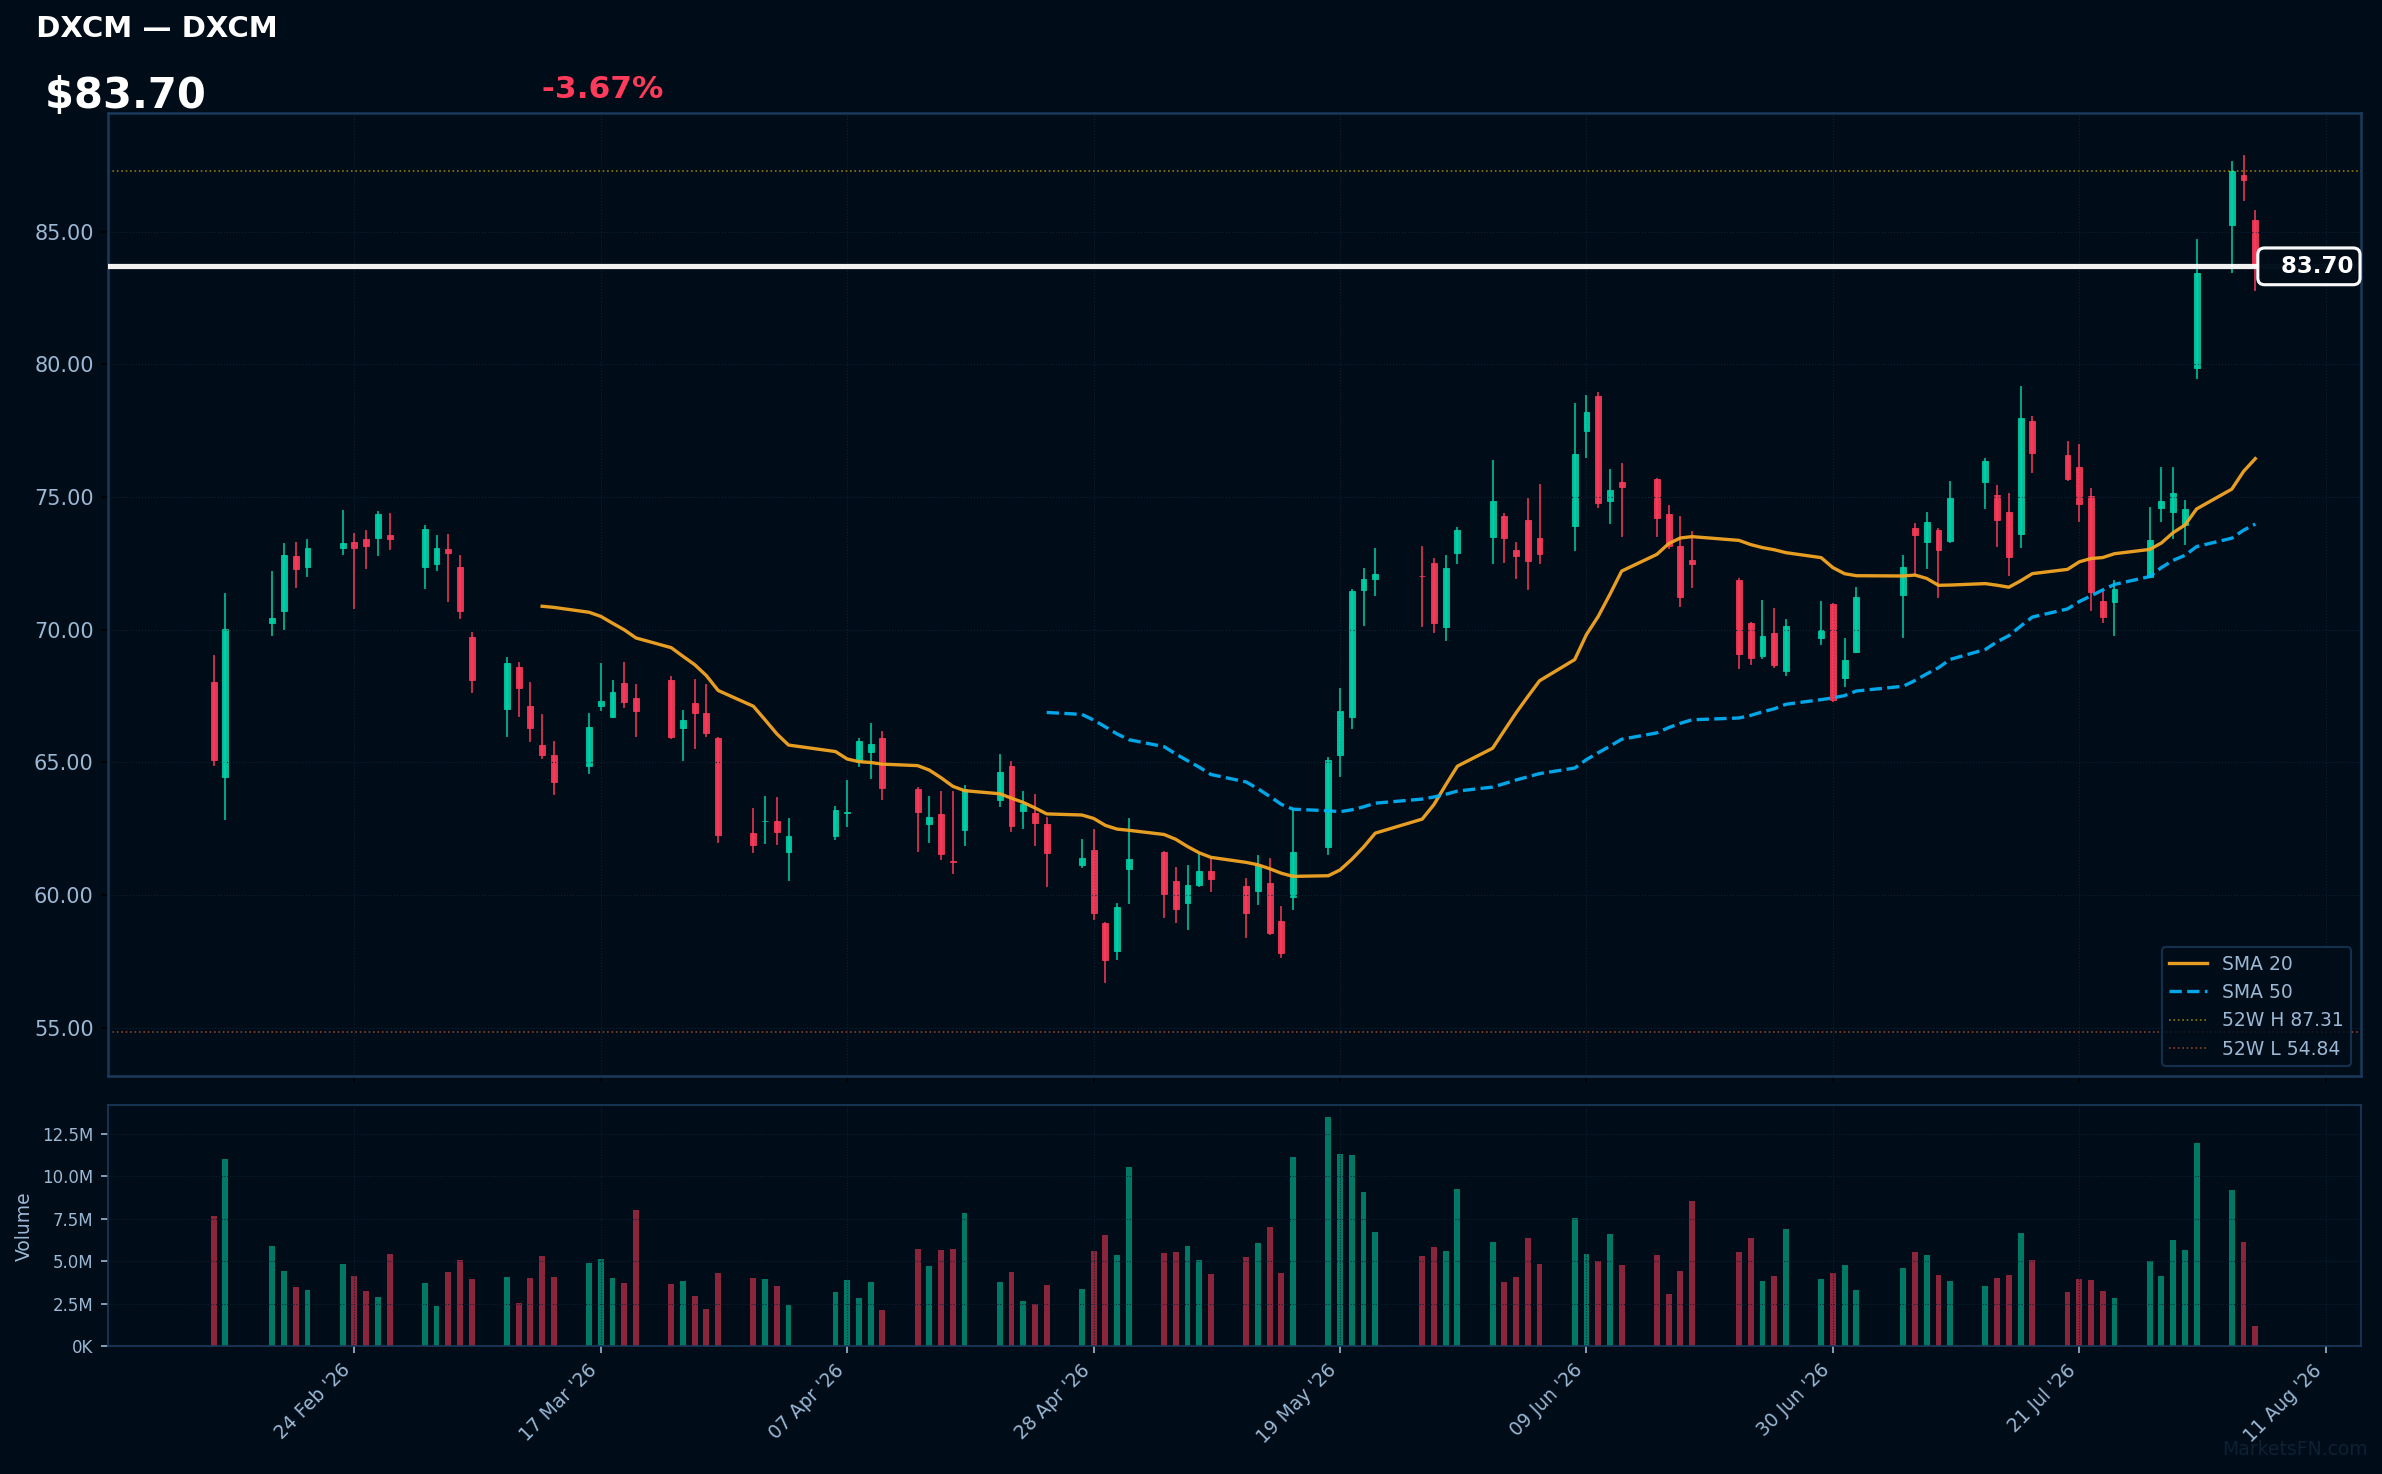Click the orange SMA 20 line swatch in legend
This screenshot has height=1474, width=2382.
tap(2188, 963)
